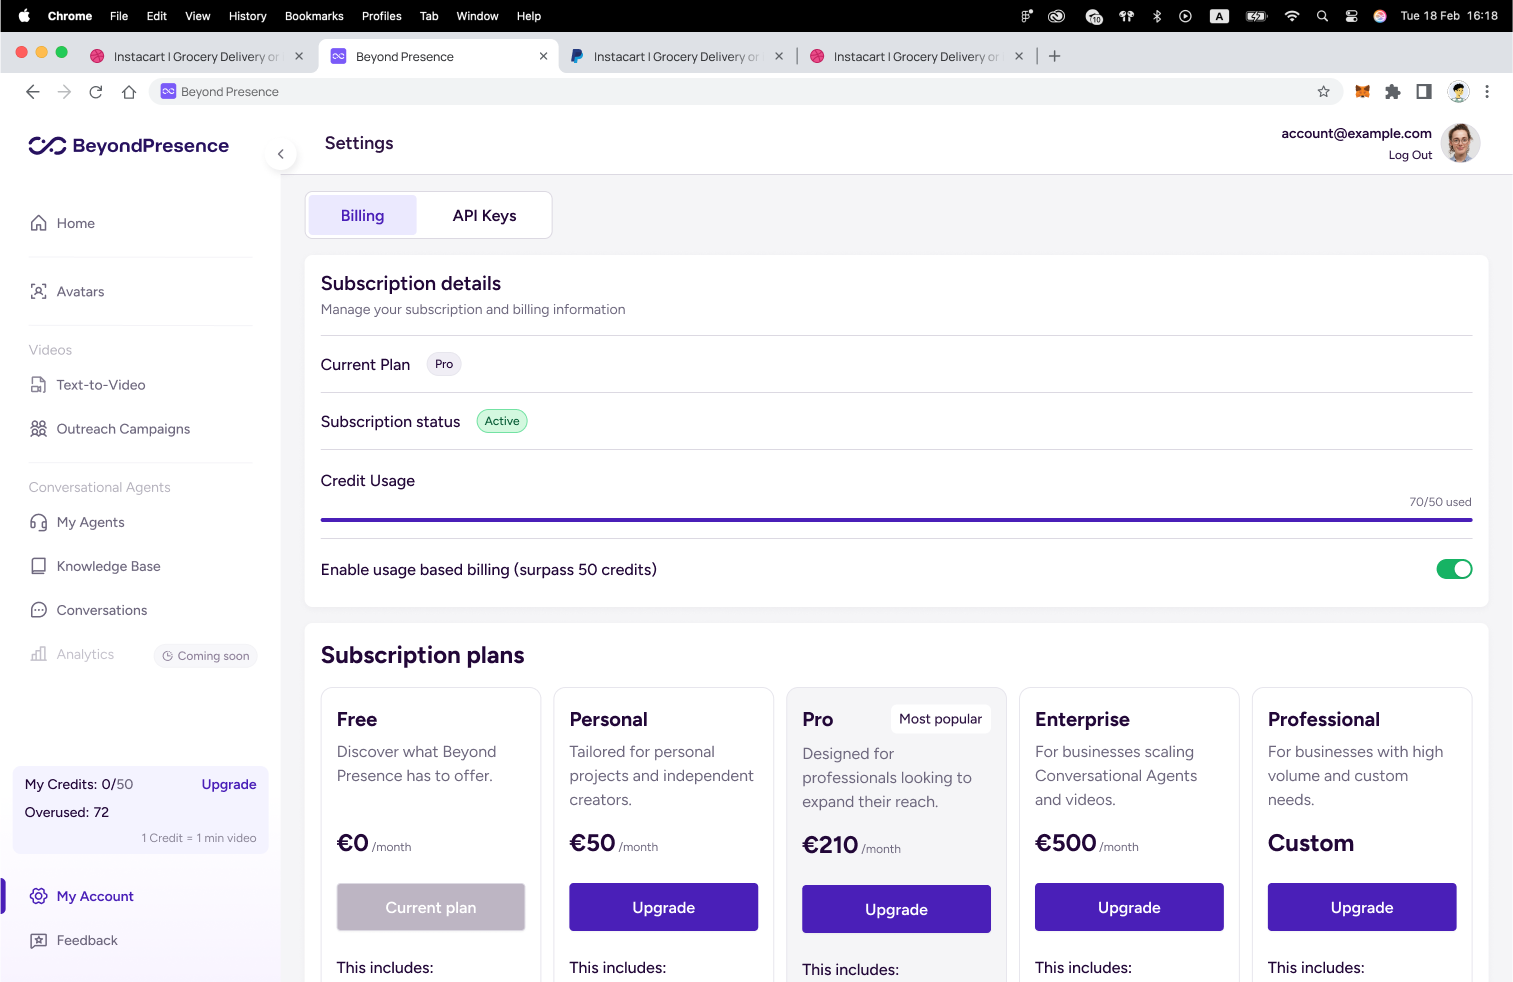Open the History menu

click(247, 16)
